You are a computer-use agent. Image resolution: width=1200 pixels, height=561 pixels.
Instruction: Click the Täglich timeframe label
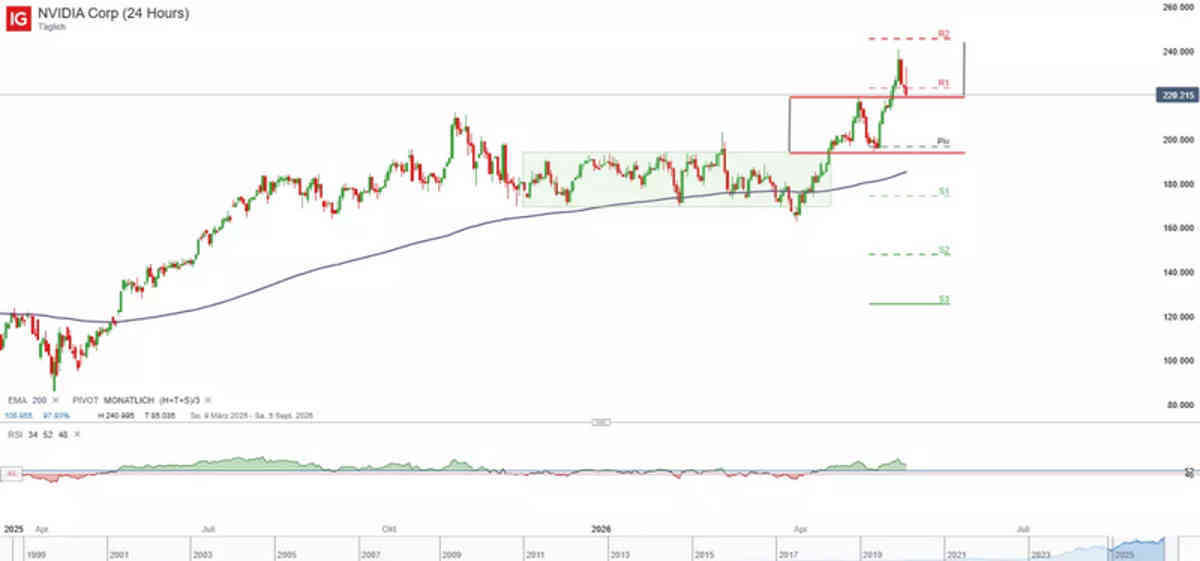click(x=52, y=27)
